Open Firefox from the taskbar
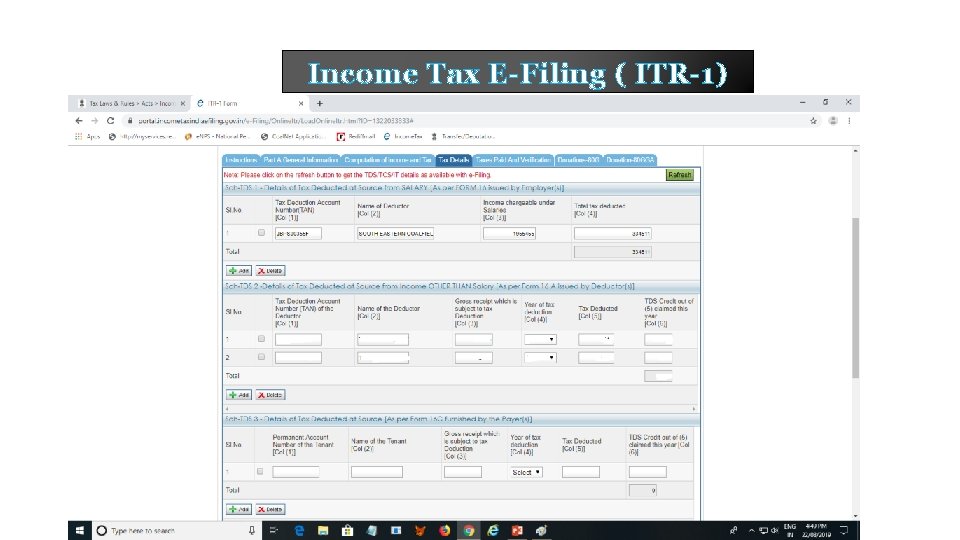 point(444,530)
